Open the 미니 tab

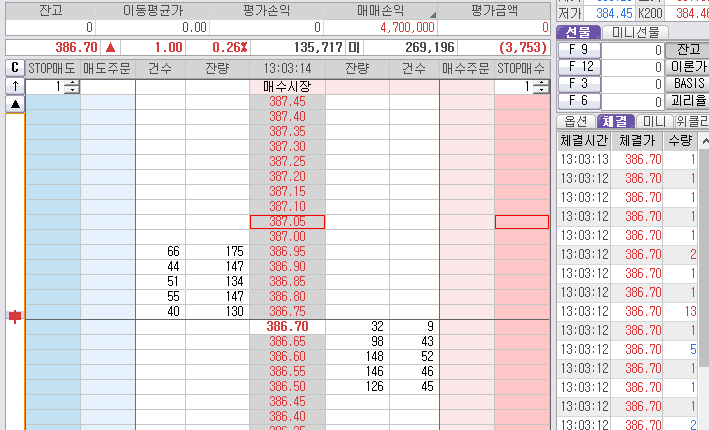(x=654, y=121)
